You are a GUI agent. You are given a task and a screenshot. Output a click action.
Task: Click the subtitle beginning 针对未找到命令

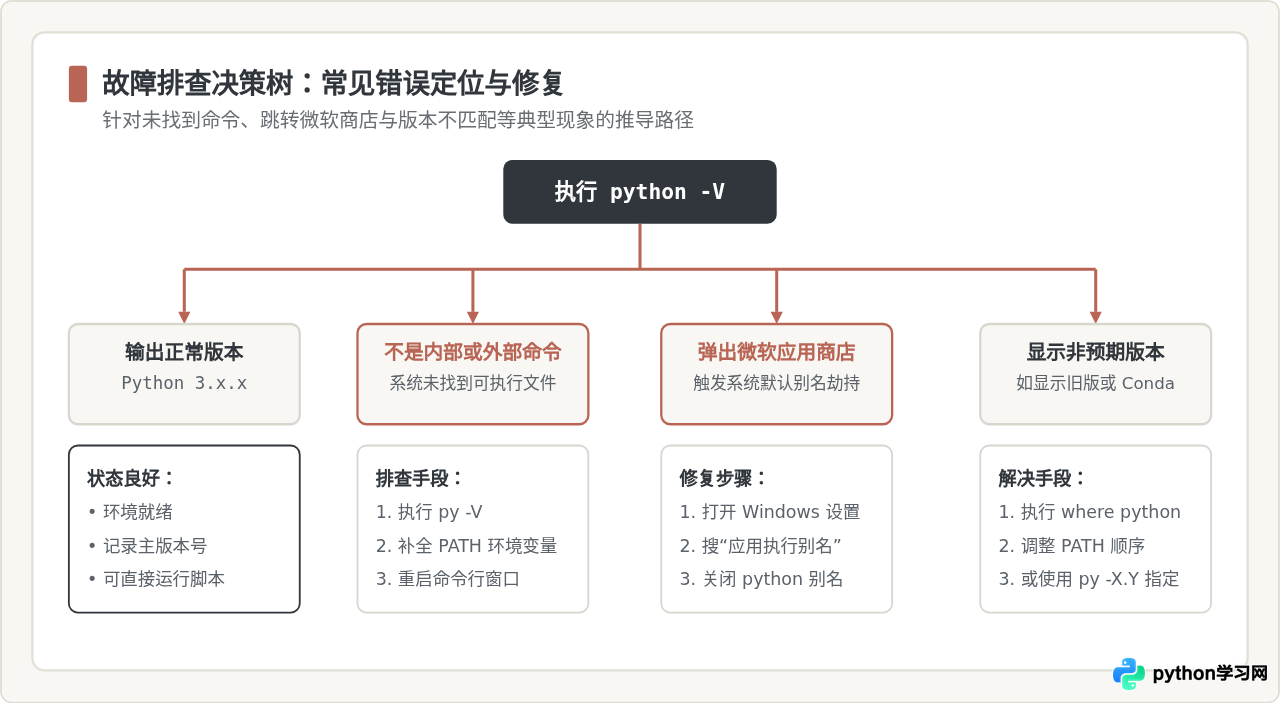(398, 120)
